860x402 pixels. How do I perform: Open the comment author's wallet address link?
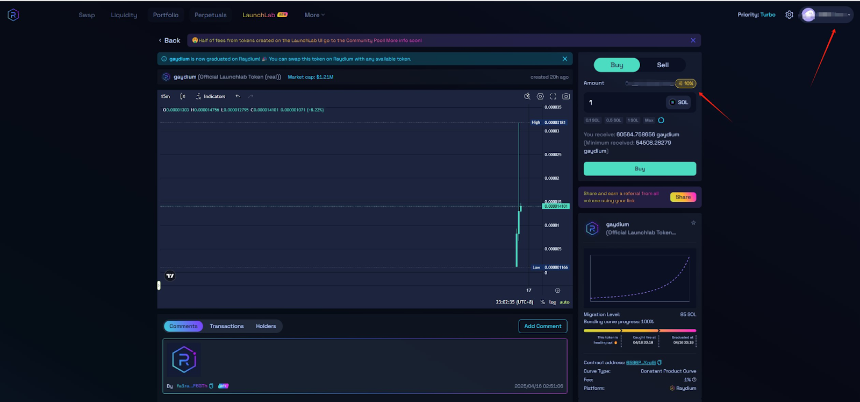(x=192, y=386)
